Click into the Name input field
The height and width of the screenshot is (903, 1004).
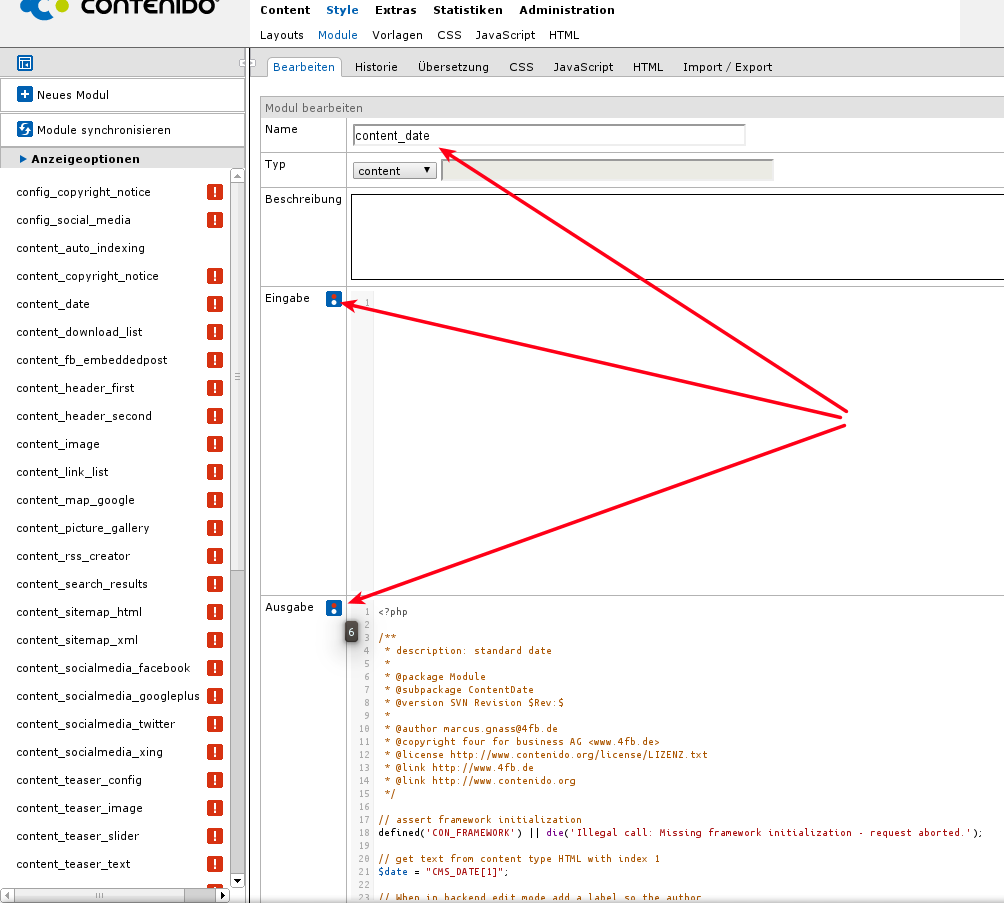[548, 136]
